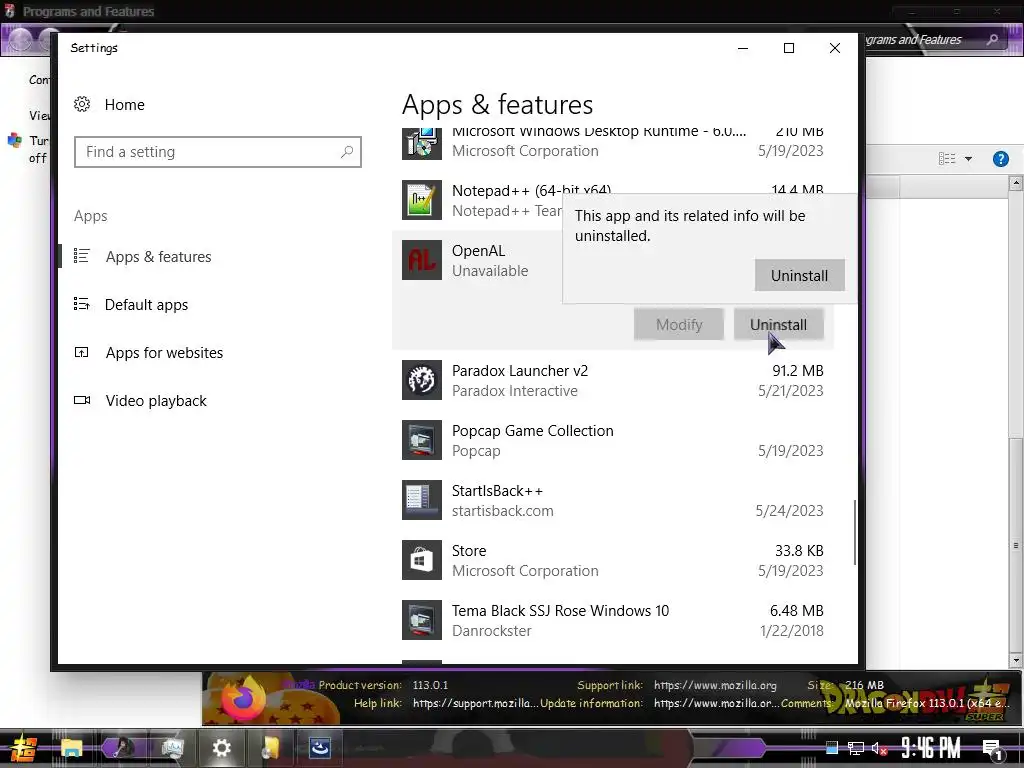
Task: Click the 113.0.1 product version value
Action: [430, 685]
